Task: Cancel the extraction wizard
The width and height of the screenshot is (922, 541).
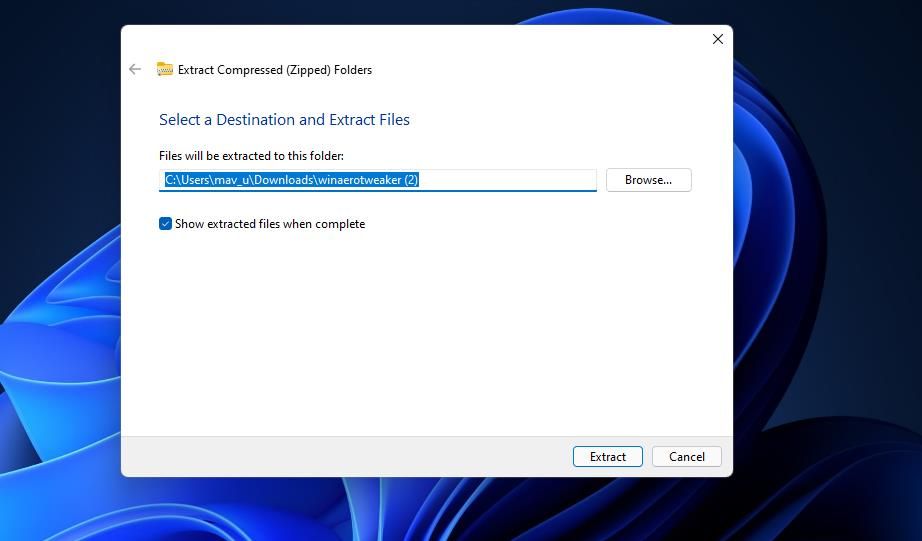Action: point(686,457)
